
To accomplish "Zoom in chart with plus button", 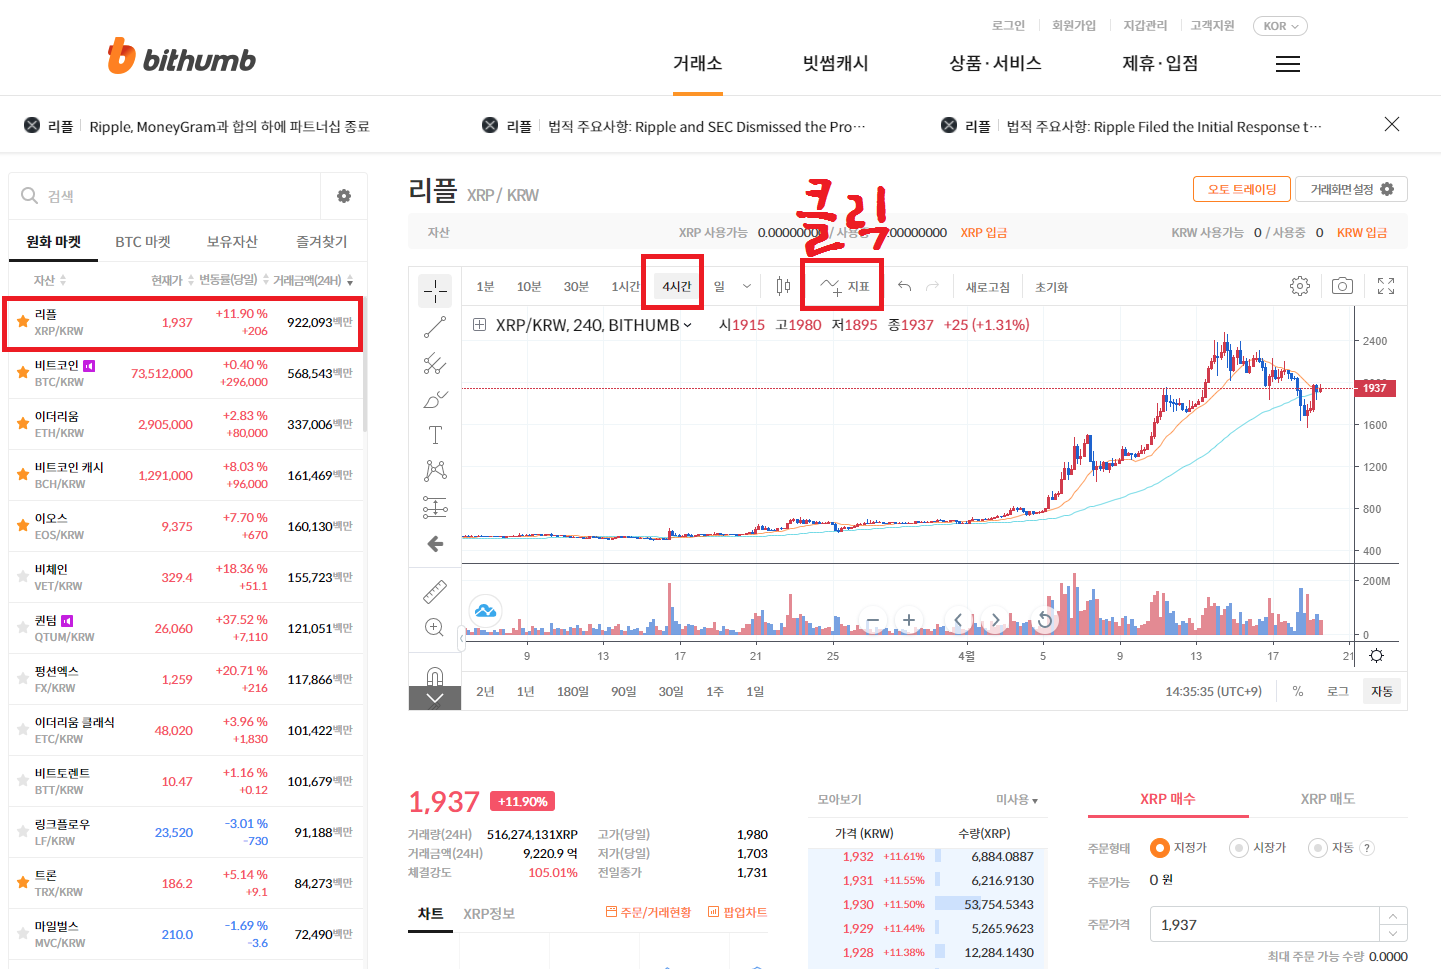I will click(909, 620).
